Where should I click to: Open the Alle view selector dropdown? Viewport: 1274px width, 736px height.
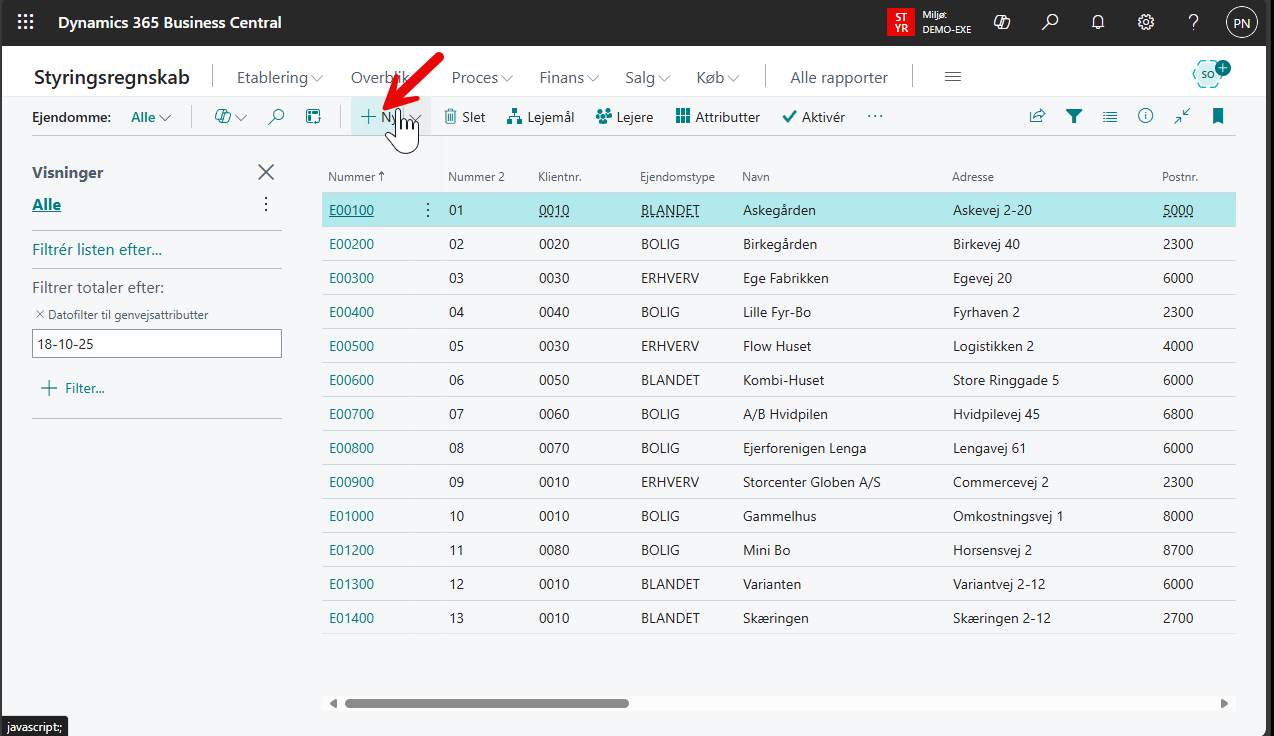(x=151, y=117)
